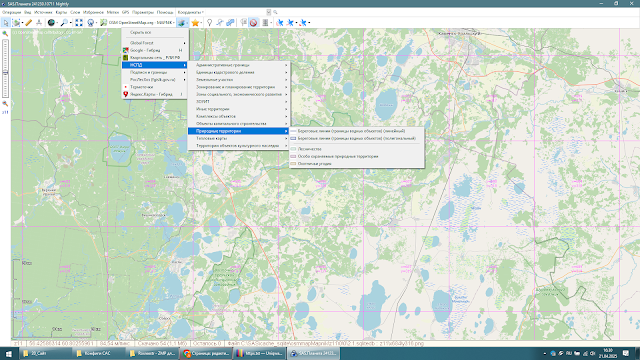Image resolution: width=640 pixels, height=360 pixels.
Task: Click the draw path icon
Action: pyautogui.click(x=220, y=23)
